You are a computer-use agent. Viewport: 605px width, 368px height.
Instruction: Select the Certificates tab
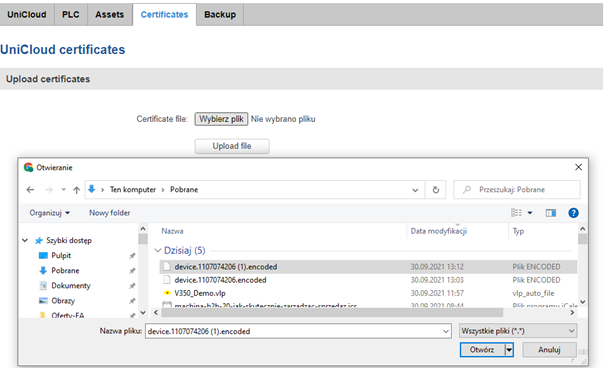click(164, 15)
